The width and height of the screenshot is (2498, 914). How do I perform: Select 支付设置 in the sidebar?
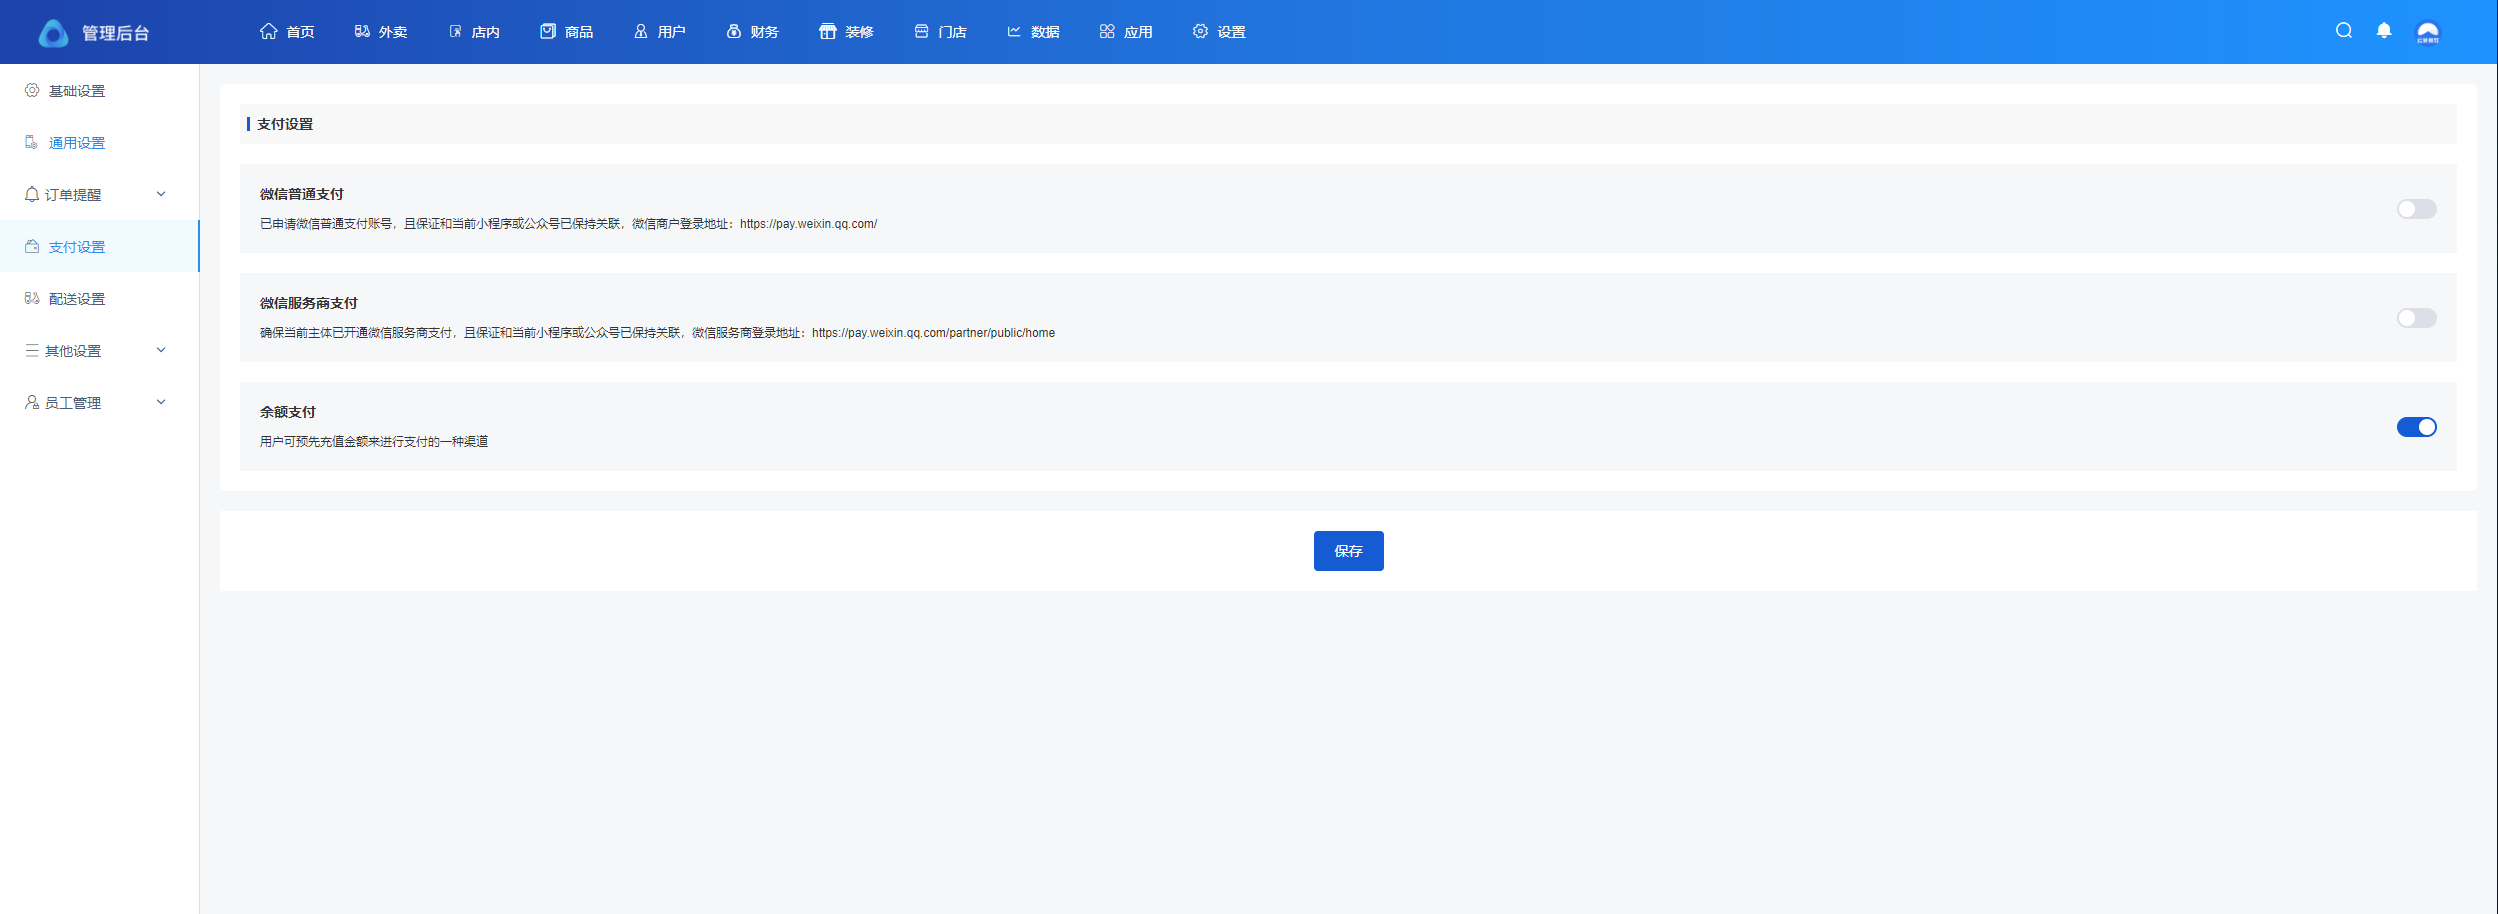tap(77, 247)
